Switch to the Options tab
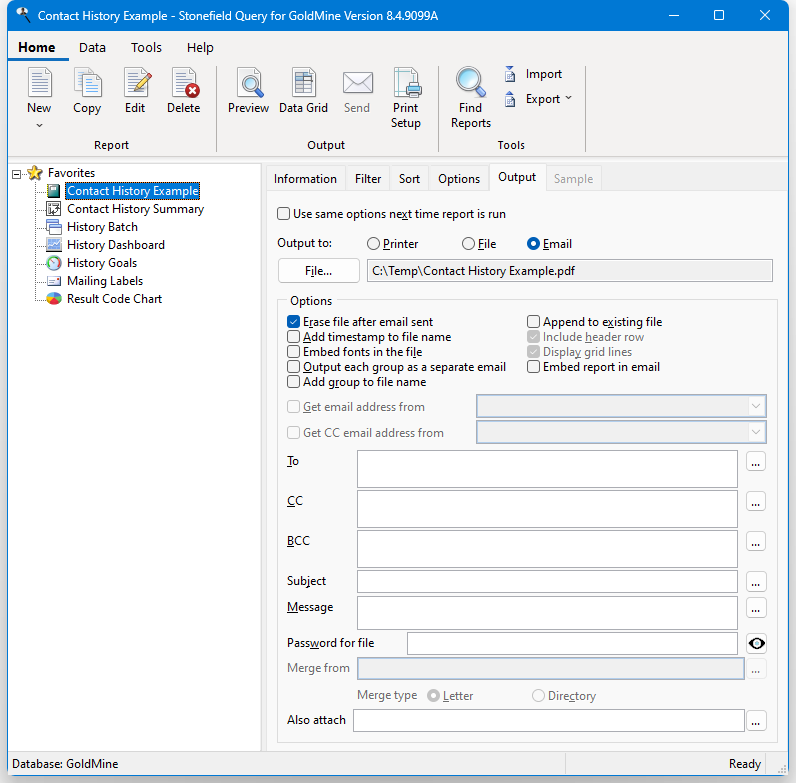 click(459, 179)
